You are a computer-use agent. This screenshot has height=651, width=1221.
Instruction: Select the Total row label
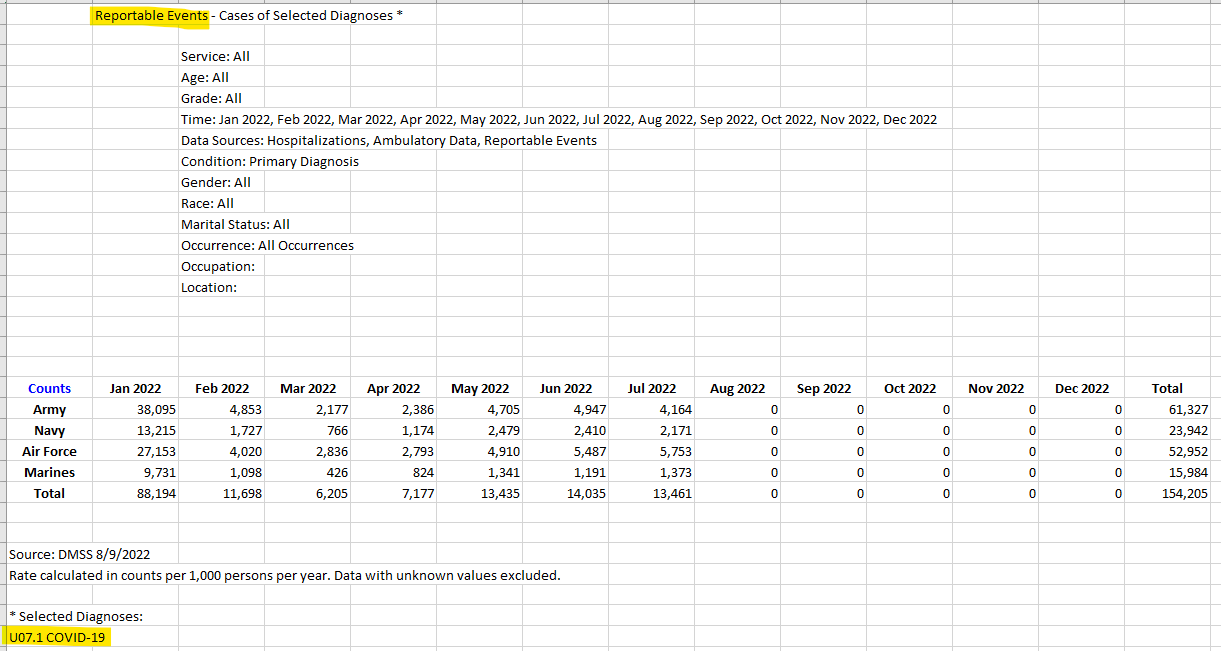49,493
